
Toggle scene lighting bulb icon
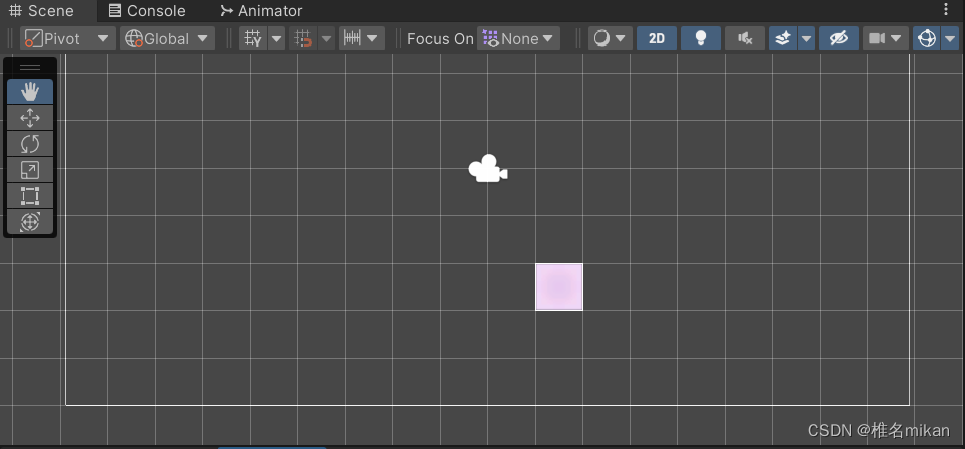click(x=700, y=38)
